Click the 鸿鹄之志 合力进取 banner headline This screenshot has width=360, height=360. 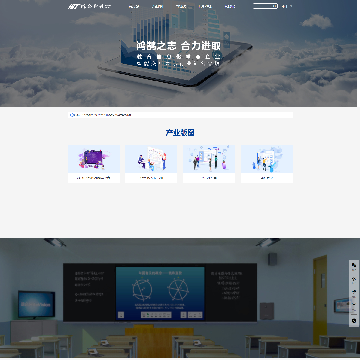point(178,46)
